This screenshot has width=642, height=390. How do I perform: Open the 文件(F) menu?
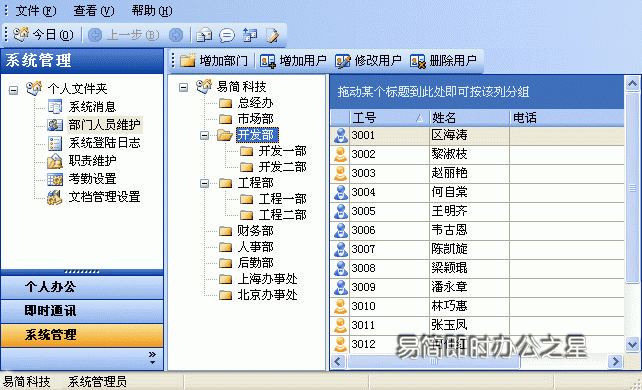[x=36, y=11]
